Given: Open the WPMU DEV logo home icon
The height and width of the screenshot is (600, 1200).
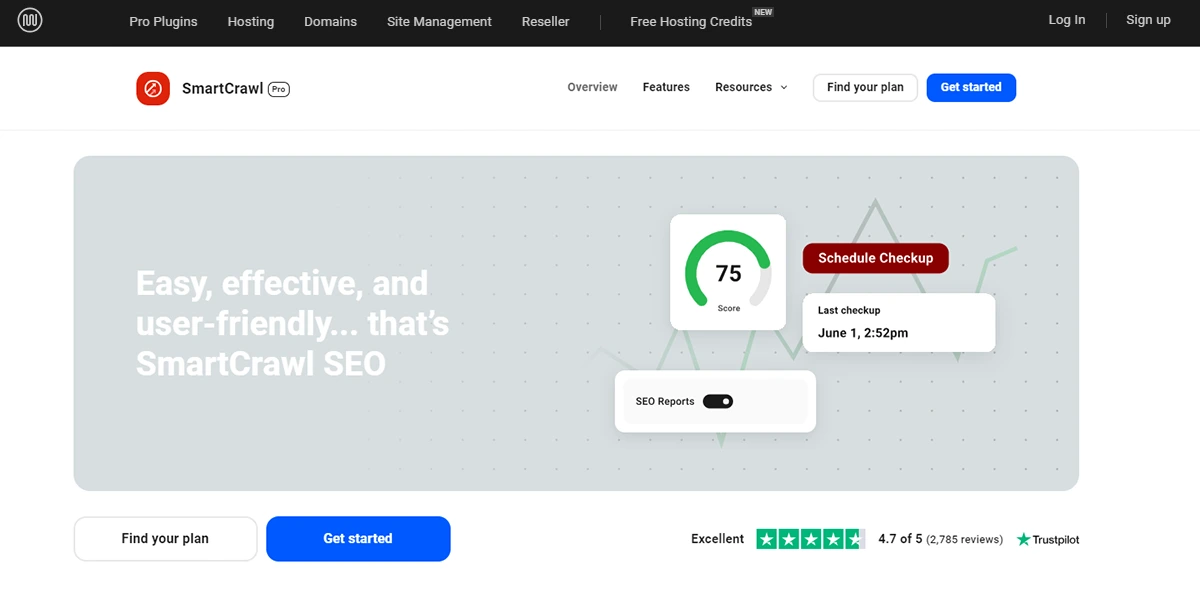Looking at the screenshot, I should click(30, 20).
